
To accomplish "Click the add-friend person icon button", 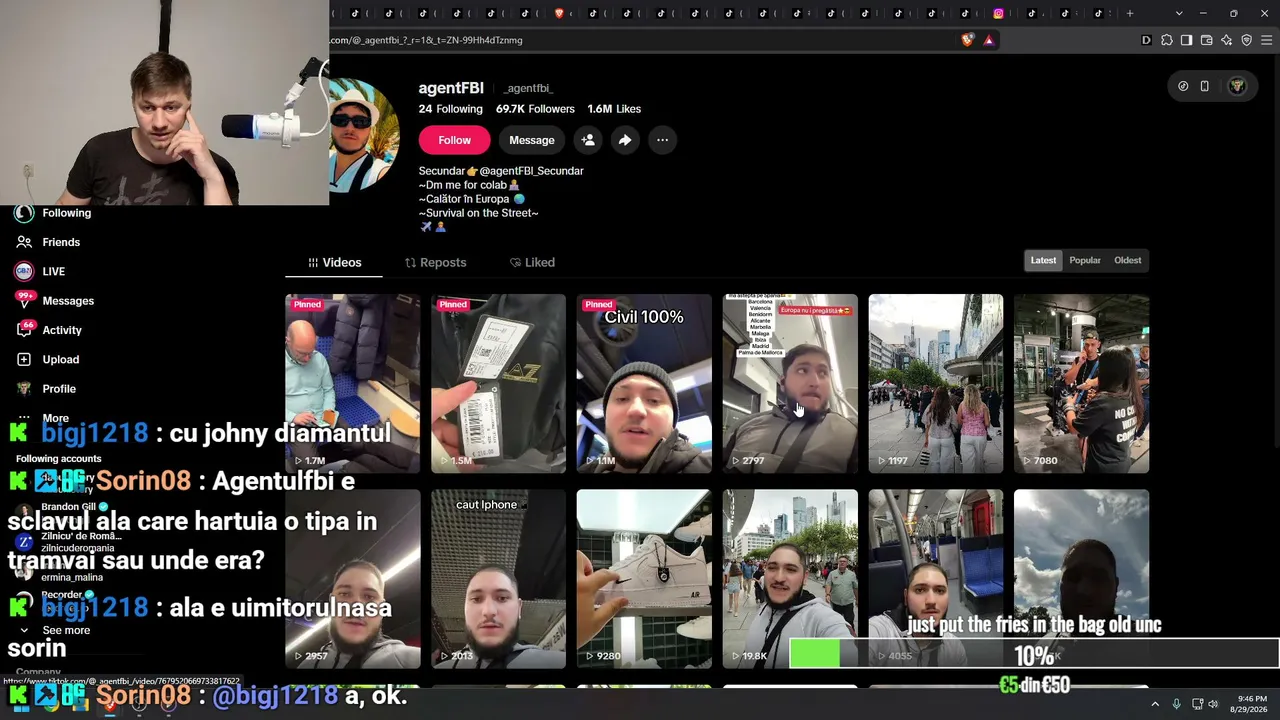I will click(588, 140).
